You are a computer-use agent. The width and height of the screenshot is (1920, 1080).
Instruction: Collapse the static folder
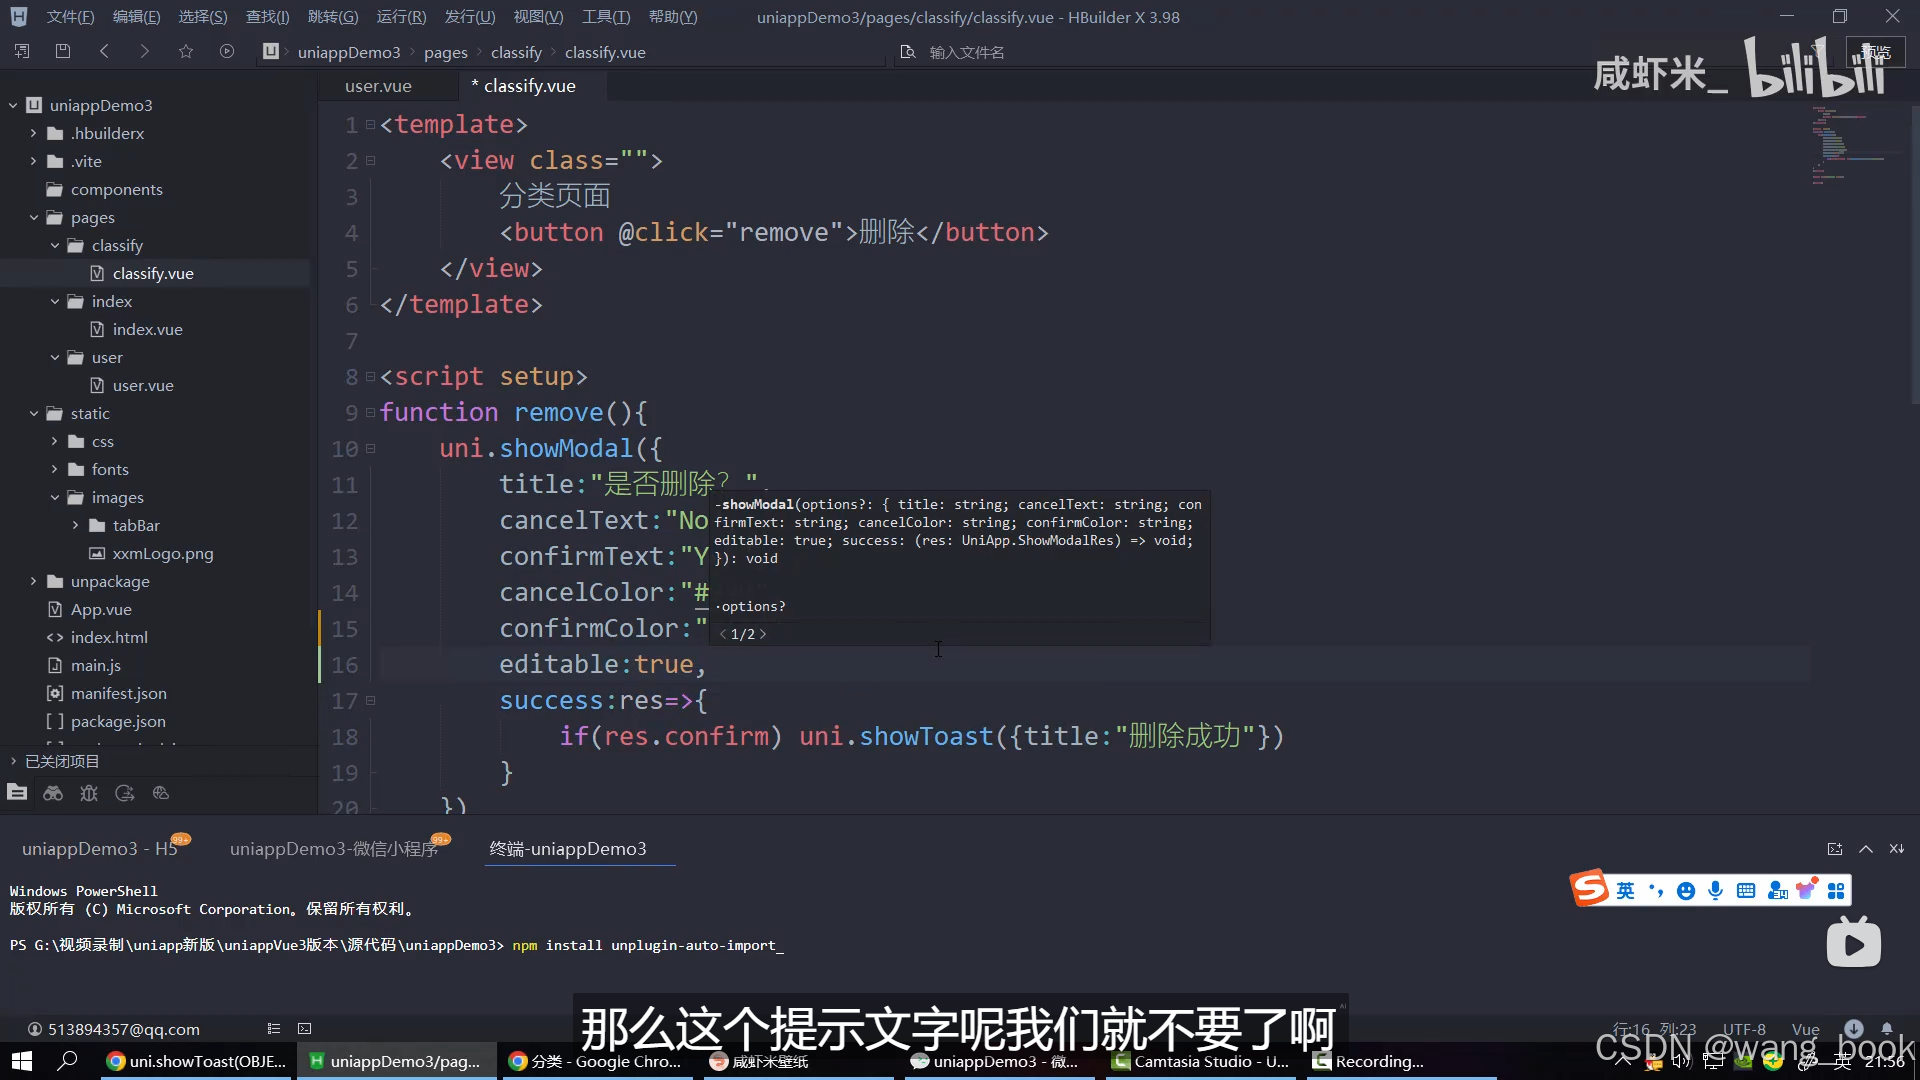click(33, 413)
